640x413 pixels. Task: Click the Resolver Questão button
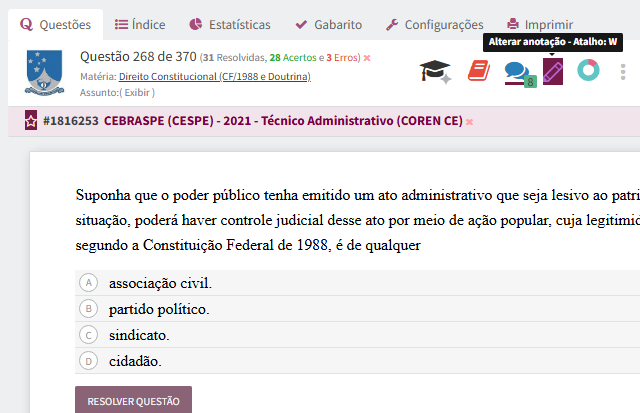coord(133,400)
